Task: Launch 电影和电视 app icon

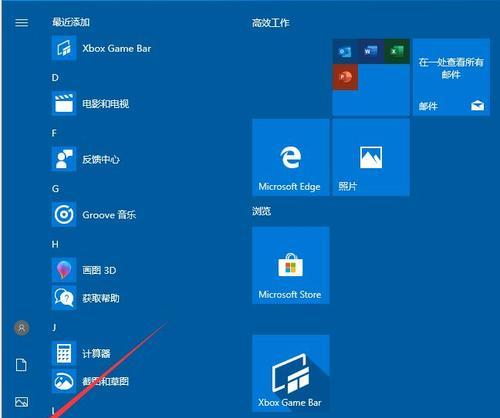Action: click(64, 103)
